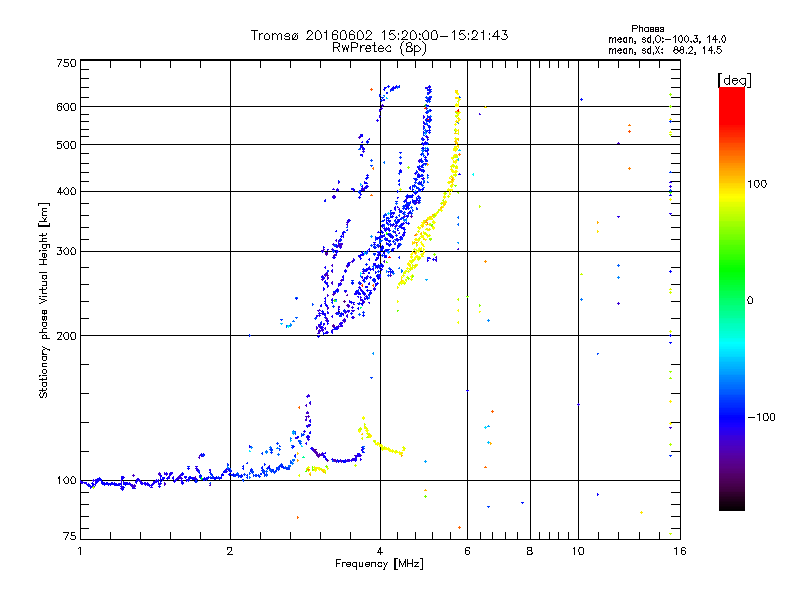Click the y-axis tick label "750"
The height and width of the screenshot is (600, 800).
pos(66,63)
